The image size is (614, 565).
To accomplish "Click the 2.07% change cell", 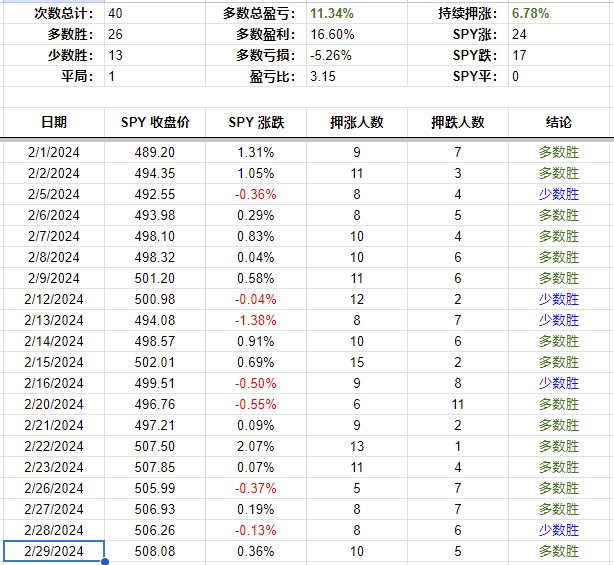I will 256,446.
